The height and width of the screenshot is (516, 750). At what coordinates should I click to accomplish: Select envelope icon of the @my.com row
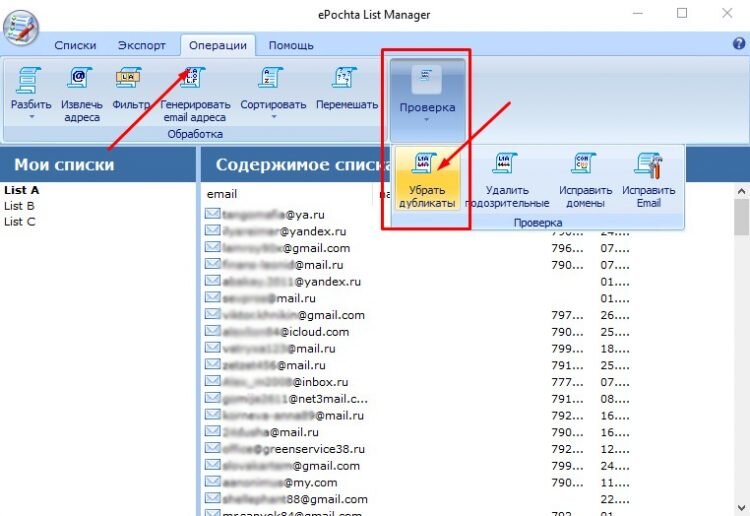pyautogui.click(x=212, y=482)
